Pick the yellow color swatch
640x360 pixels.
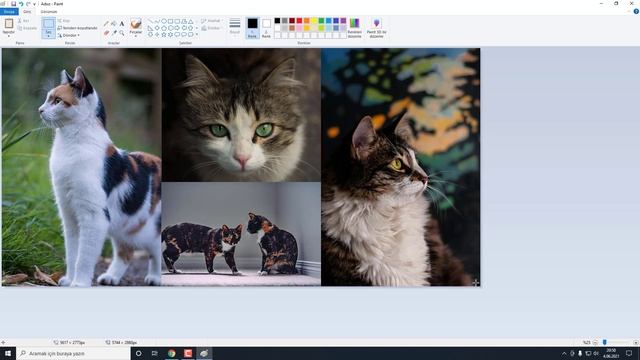314,21
